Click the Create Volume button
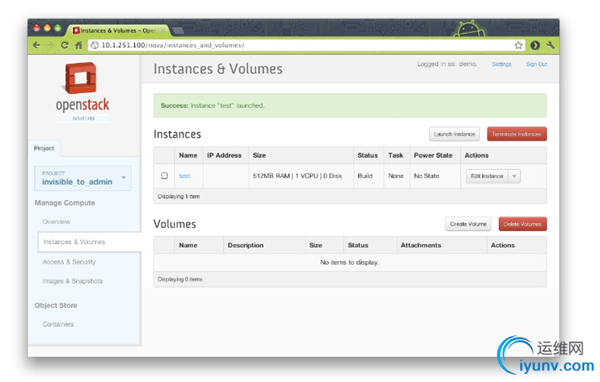The image size is (600, 382). [x=468, y=224]
